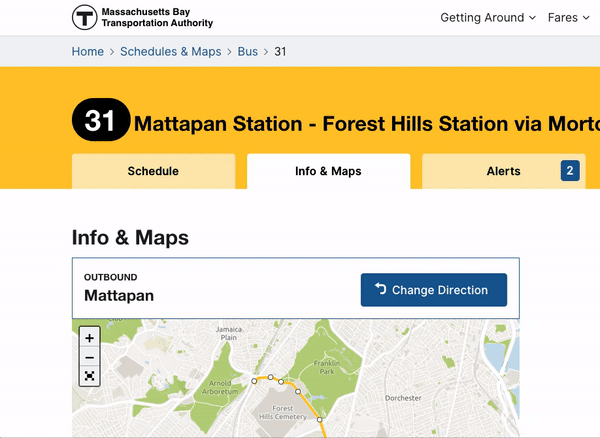Click the Arnold Arboretum map label
Screen dimensions: 600x438
220,387
